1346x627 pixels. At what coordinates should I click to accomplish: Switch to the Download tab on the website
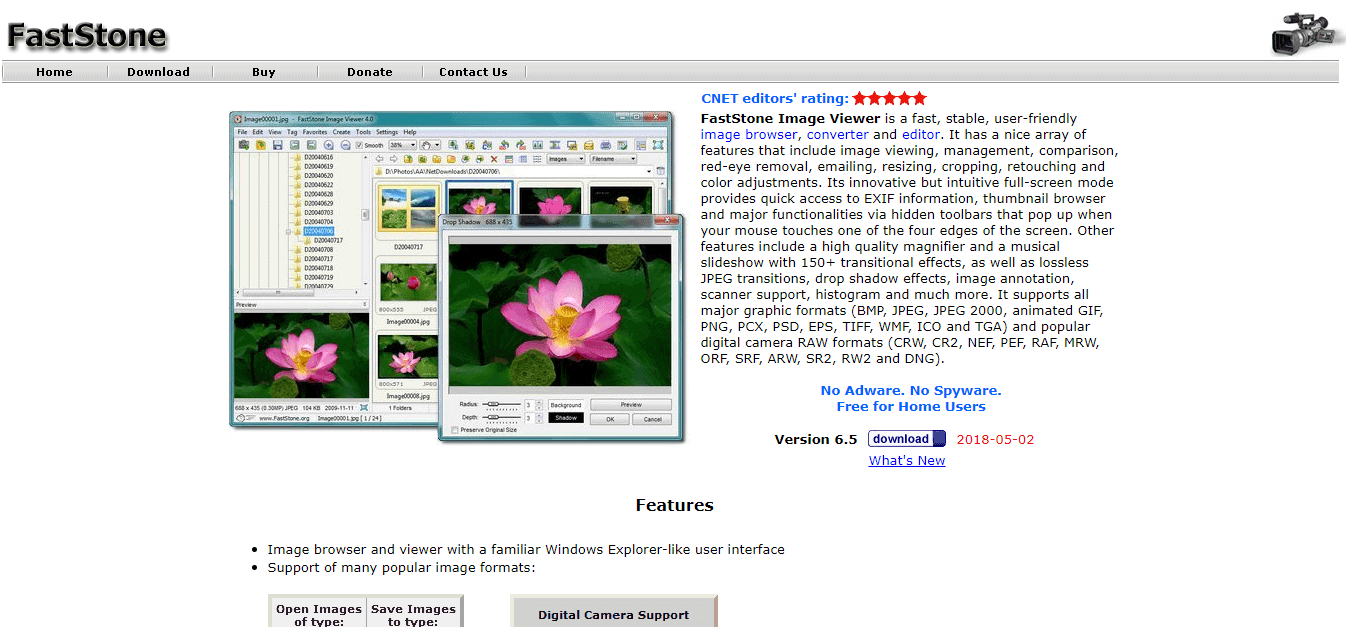(x=158, y=71)
